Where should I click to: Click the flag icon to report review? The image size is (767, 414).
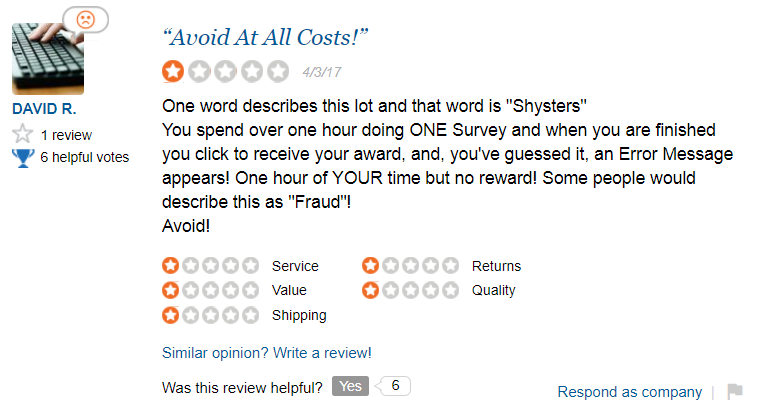735,391
